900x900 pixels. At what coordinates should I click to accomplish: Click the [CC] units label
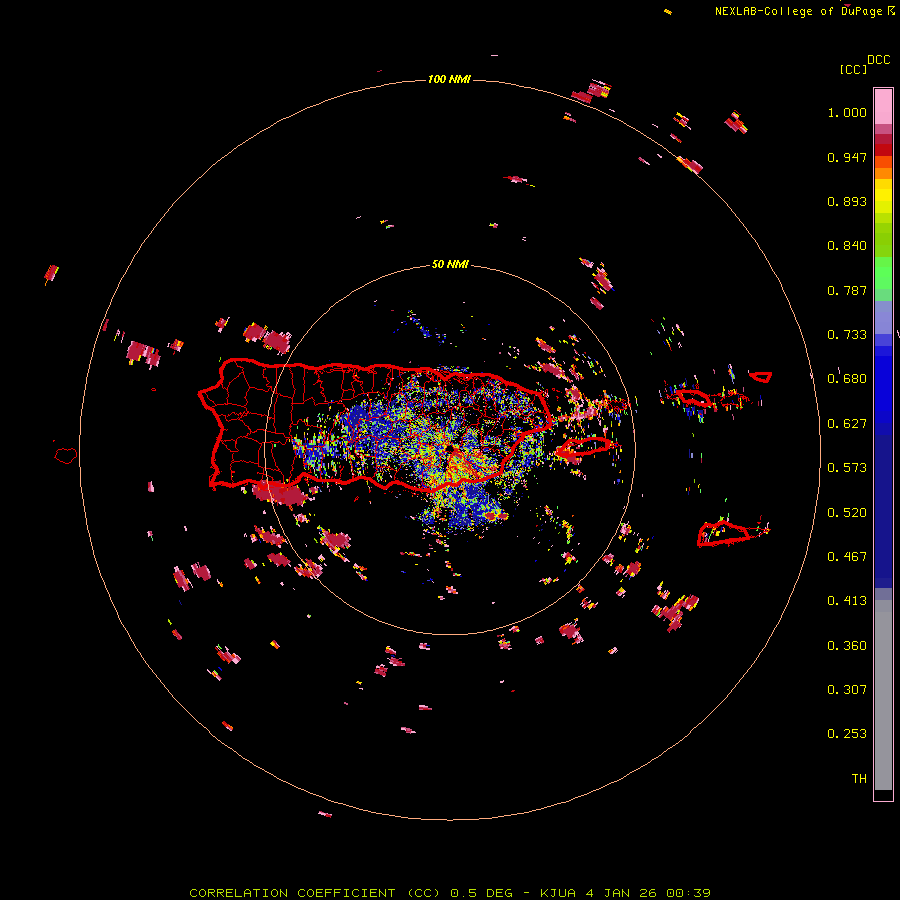[853, 69]
